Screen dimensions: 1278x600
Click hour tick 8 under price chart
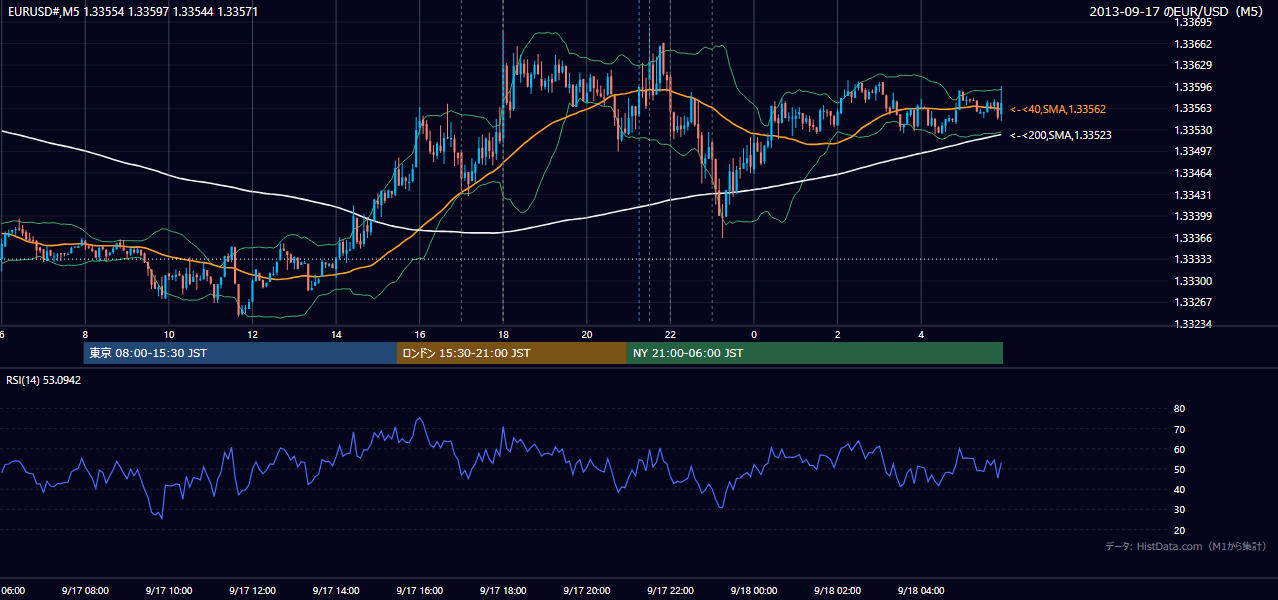85,335
